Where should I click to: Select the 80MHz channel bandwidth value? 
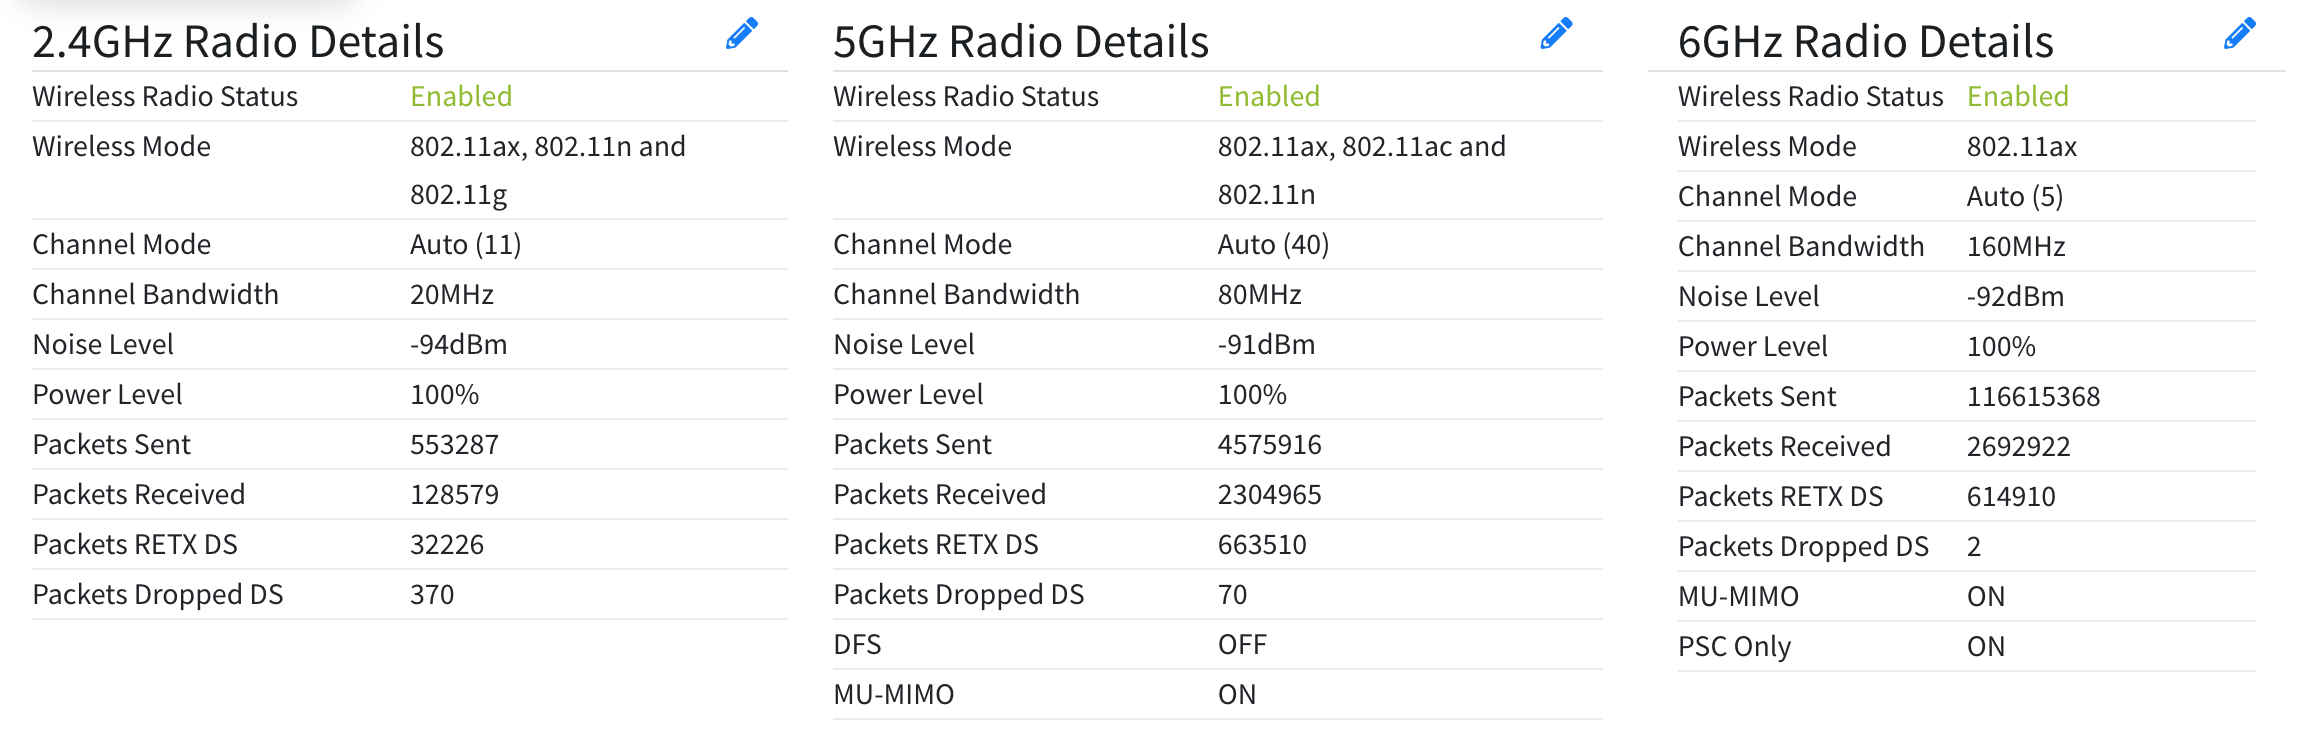click(x=1259, y=295)
